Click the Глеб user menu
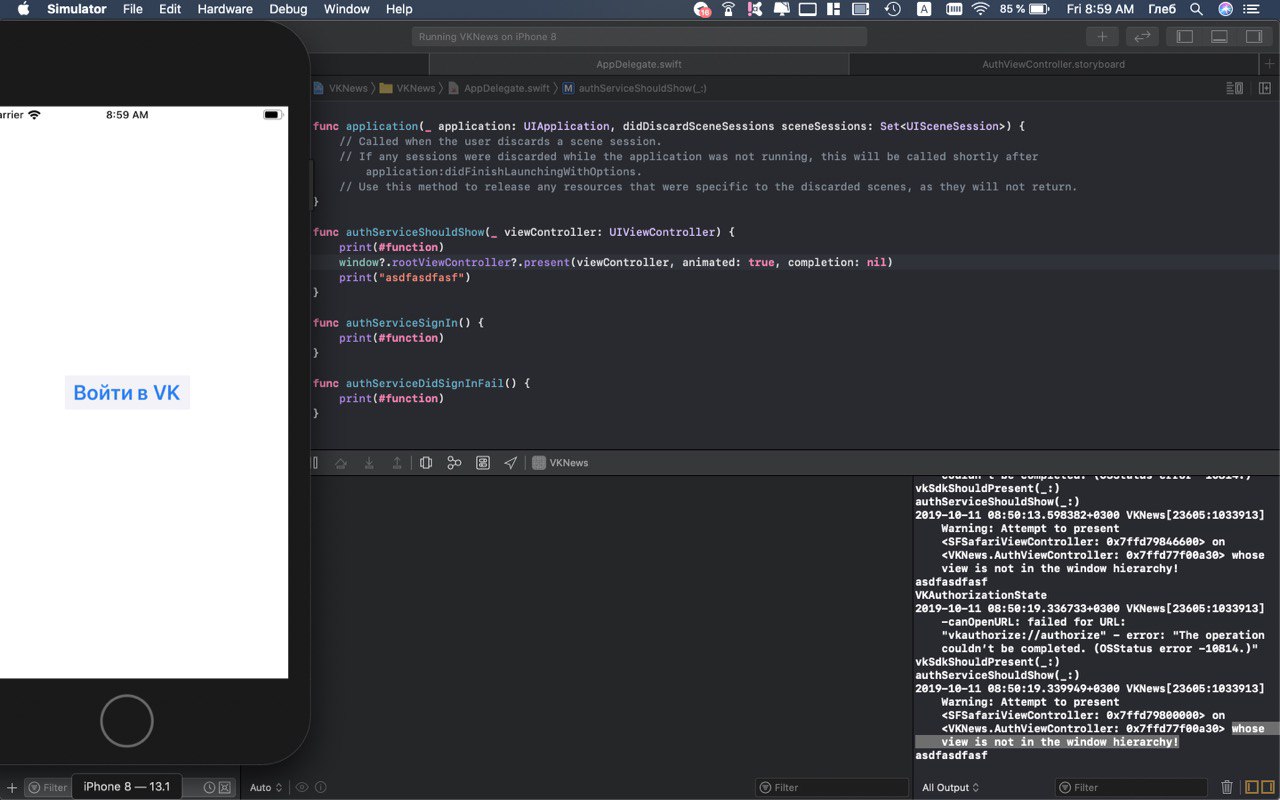 point(1162,9)
